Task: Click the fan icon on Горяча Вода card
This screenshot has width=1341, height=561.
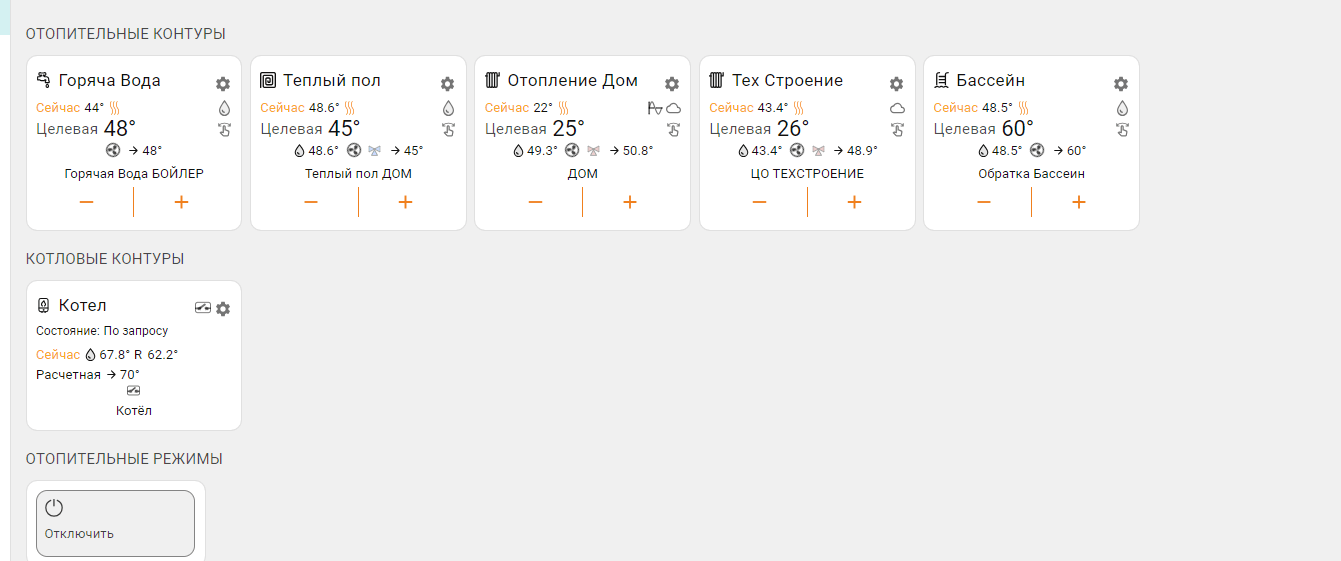Action: click(112, 151)
